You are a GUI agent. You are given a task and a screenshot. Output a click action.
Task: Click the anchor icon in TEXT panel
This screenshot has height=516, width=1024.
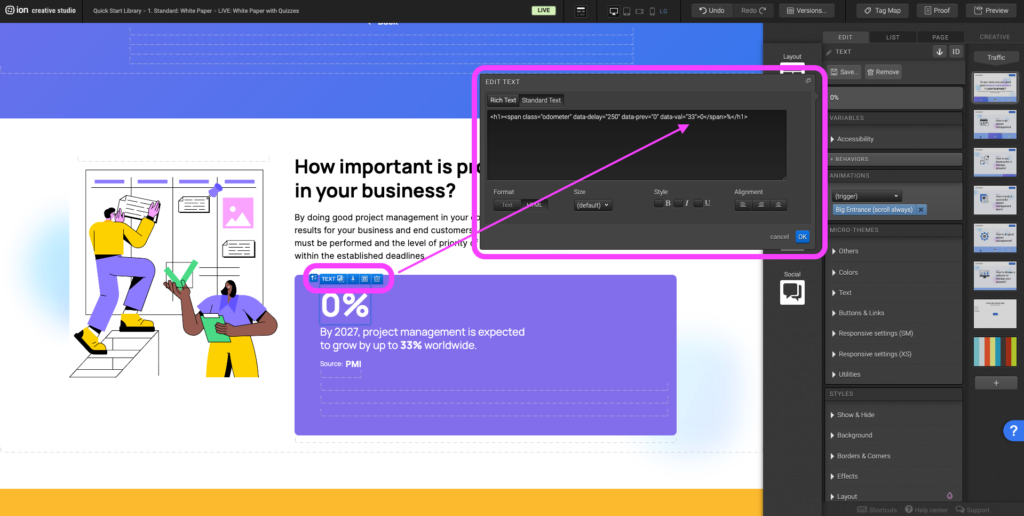point(939,51)
